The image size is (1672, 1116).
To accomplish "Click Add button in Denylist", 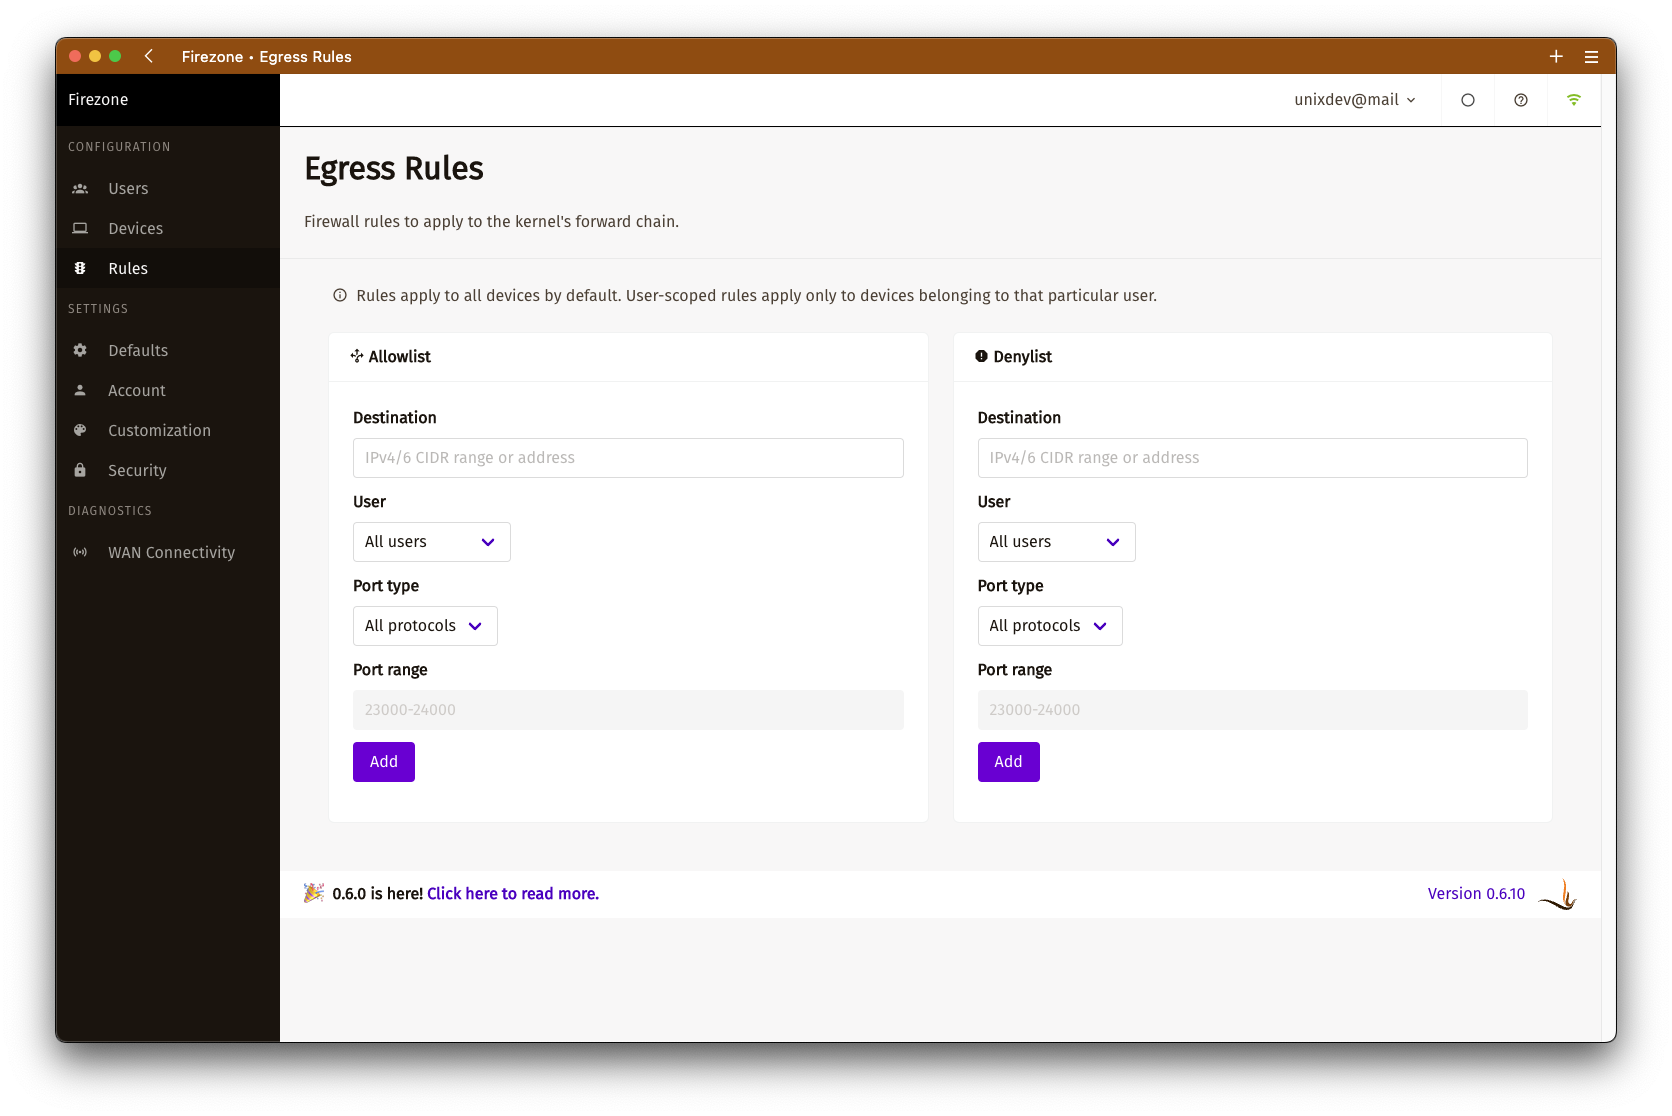I will [x=1008, y=762].
